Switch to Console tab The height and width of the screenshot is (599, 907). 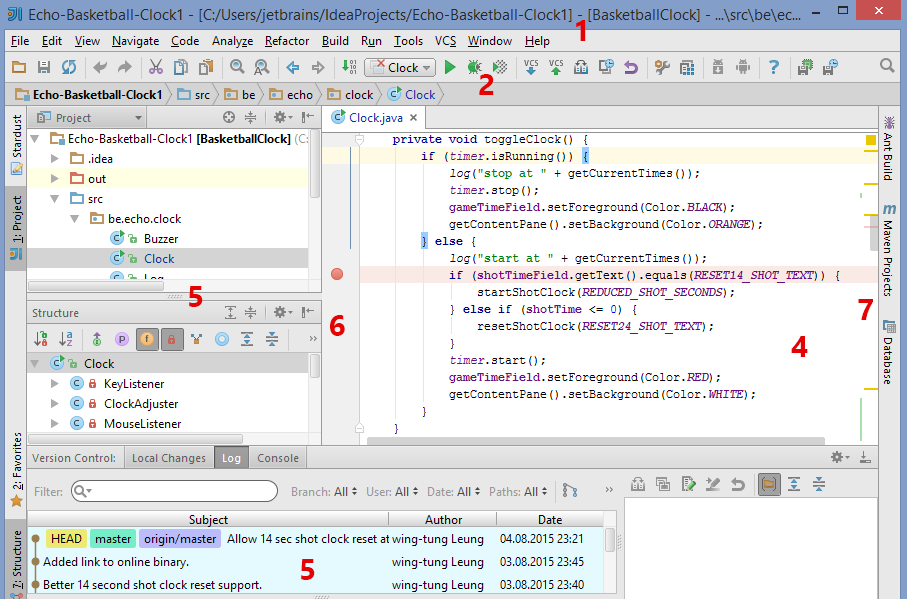click(x=278, y=458)
